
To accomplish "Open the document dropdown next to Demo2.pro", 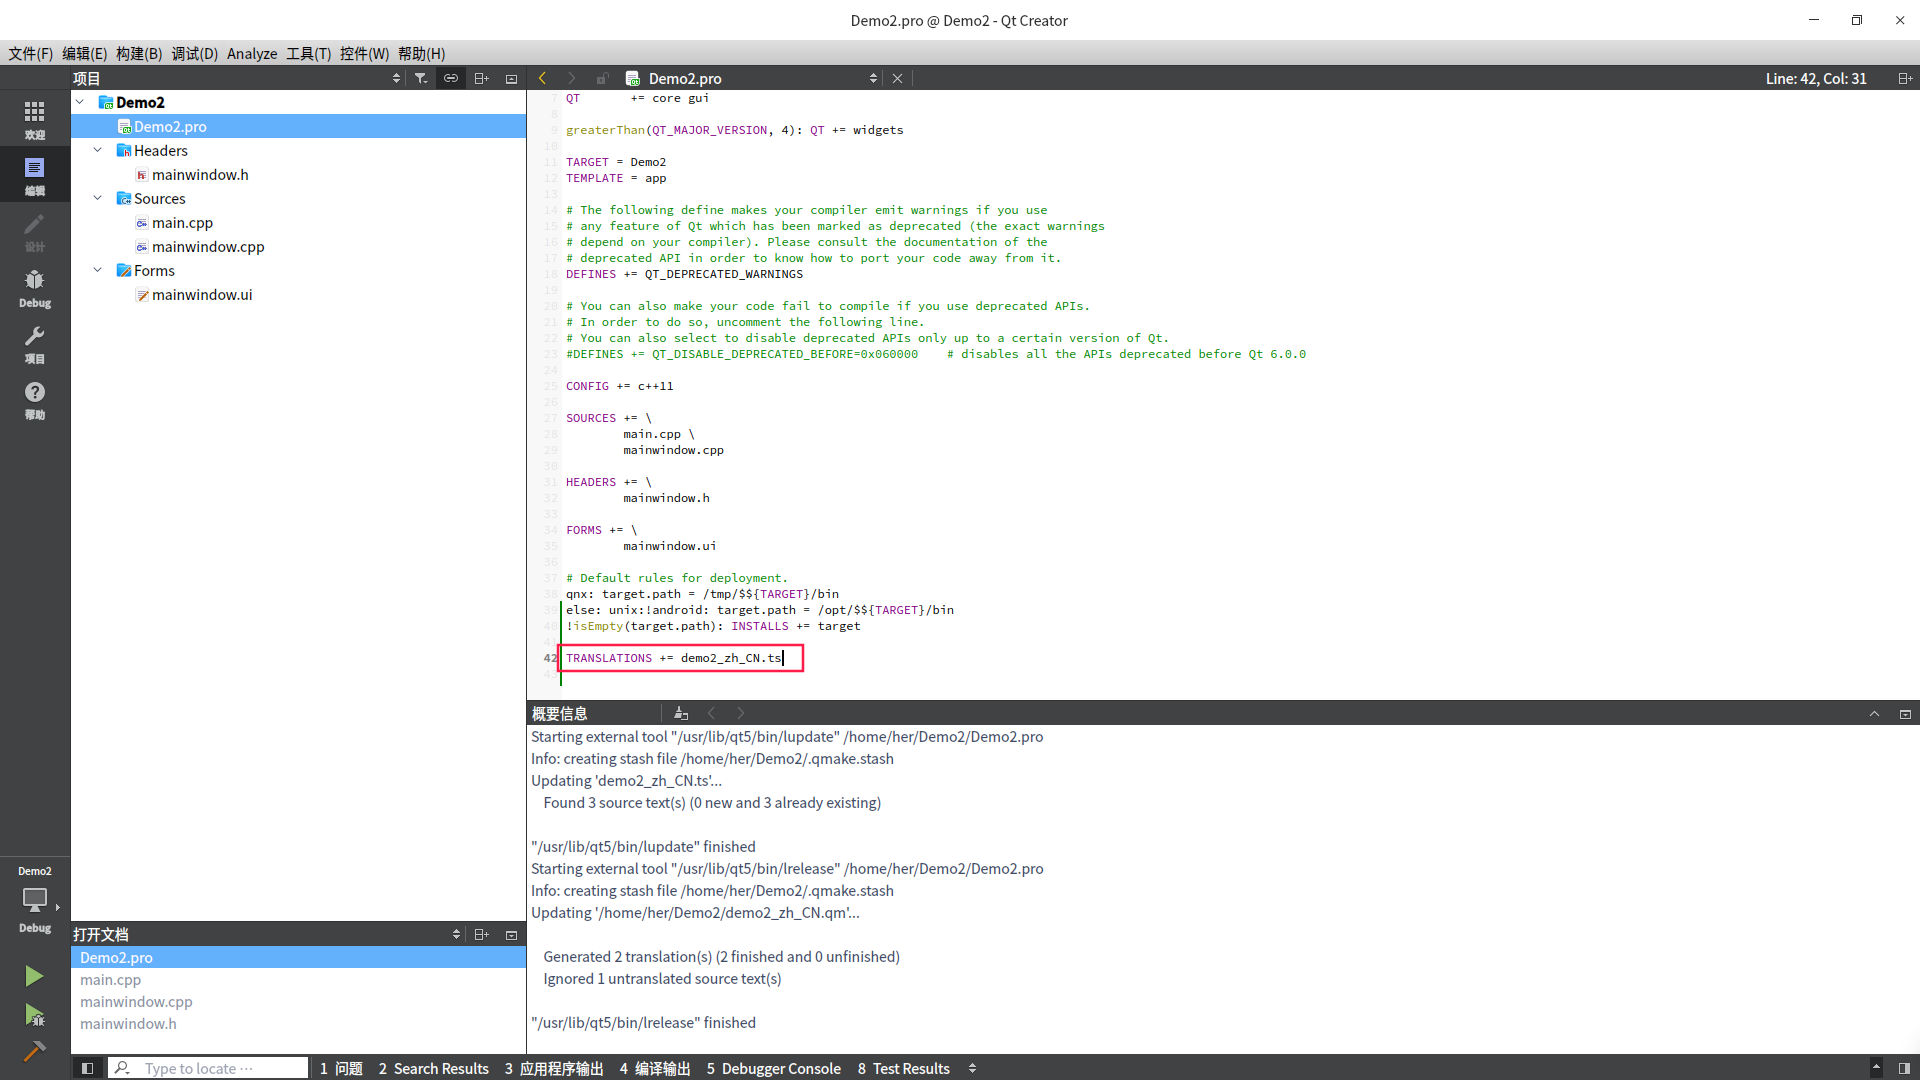I will point(873,78).
